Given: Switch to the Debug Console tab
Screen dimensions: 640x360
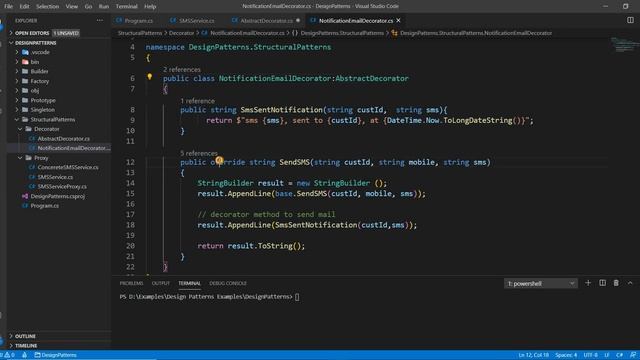Looking at the screenshot, I should [228, 283].
